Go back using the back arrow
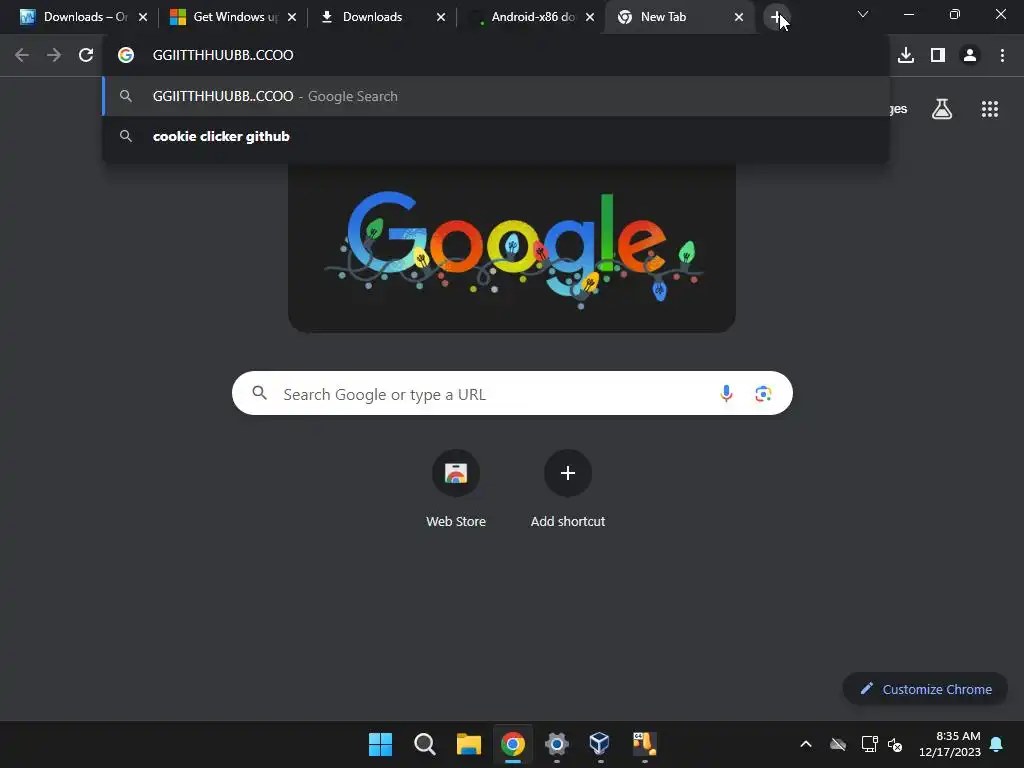 (x=22, y=55)
